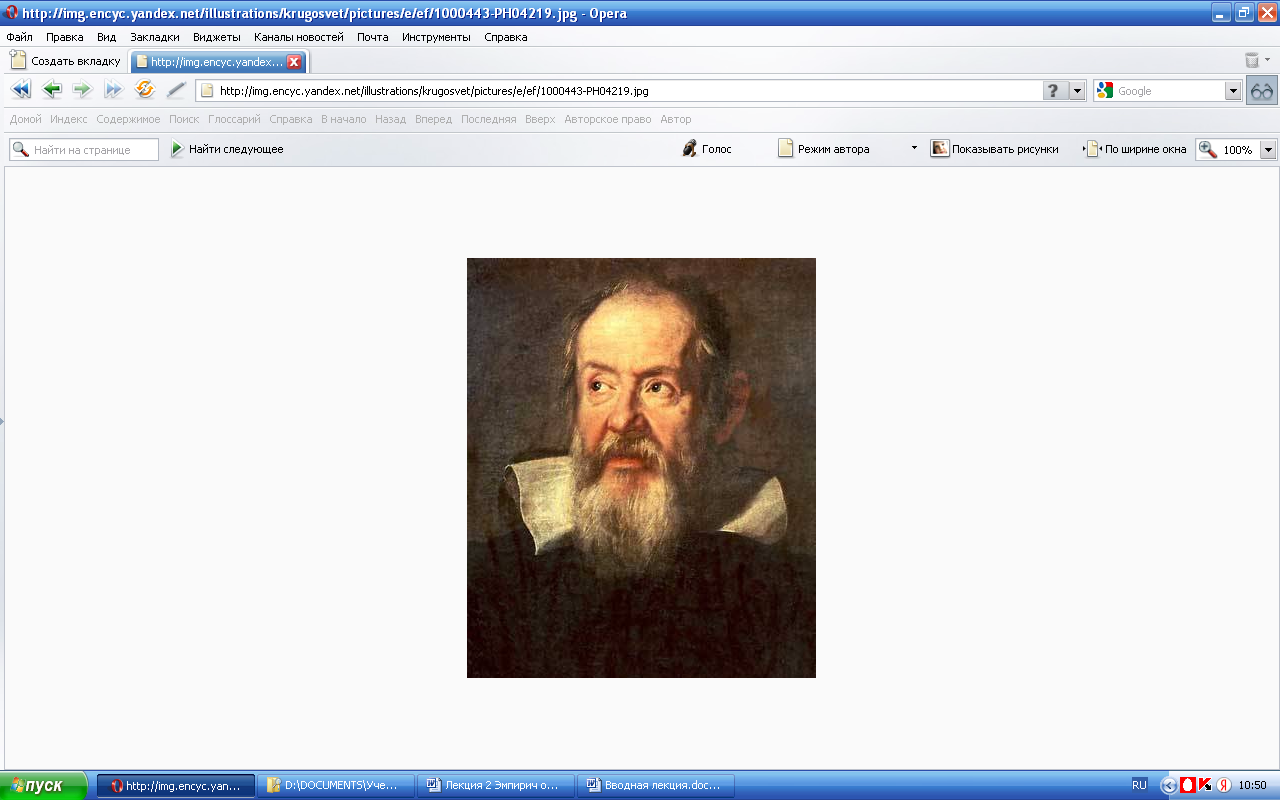Click the glasses panel icon
Screen dimensions: 1280x800
[x=1262, y=91]
